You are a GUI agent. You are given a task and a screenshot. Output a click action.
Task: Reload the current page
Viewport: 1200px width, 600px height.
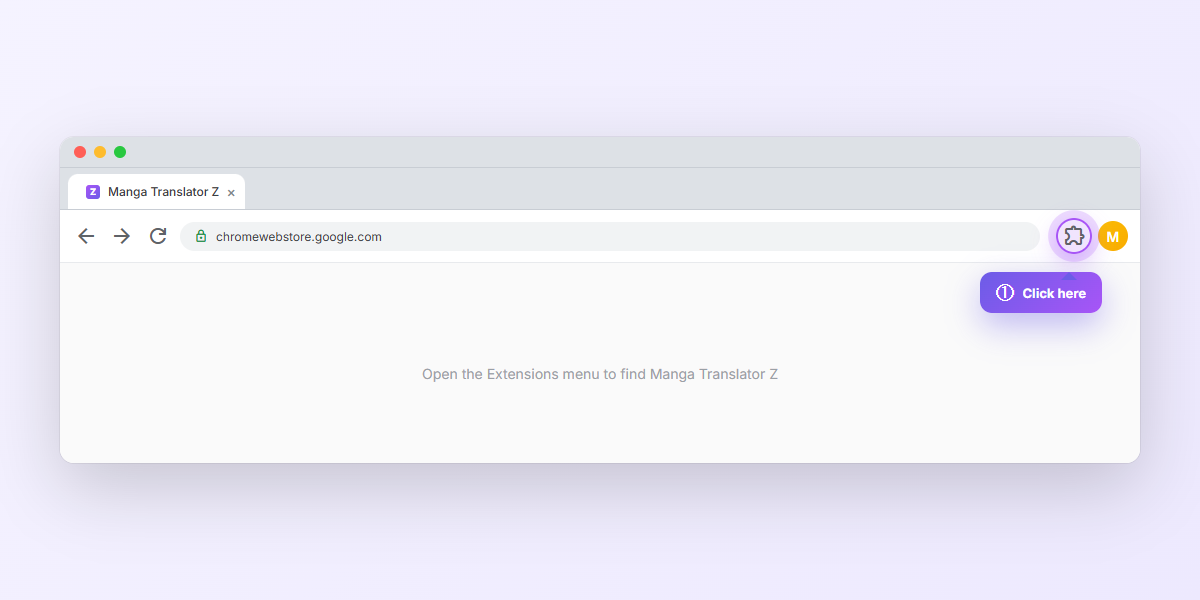coord(158,236)
